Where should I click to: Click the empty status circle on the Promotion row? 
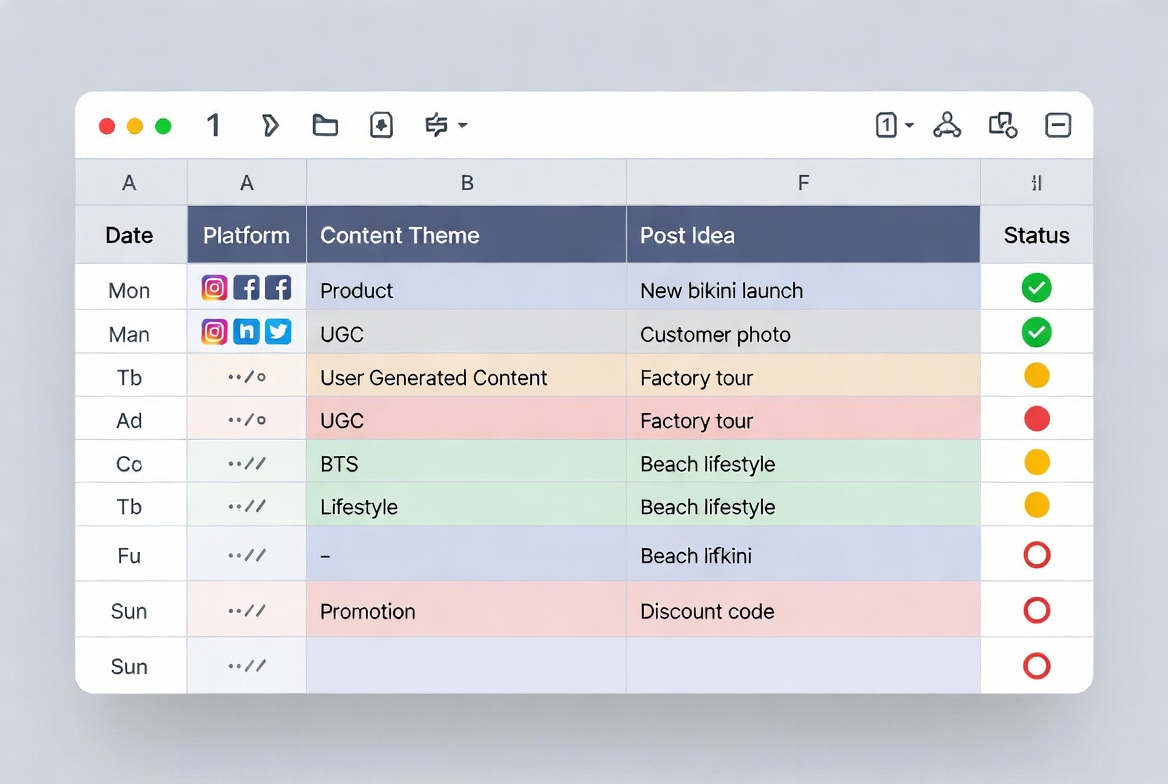[x=1037, y=610]
